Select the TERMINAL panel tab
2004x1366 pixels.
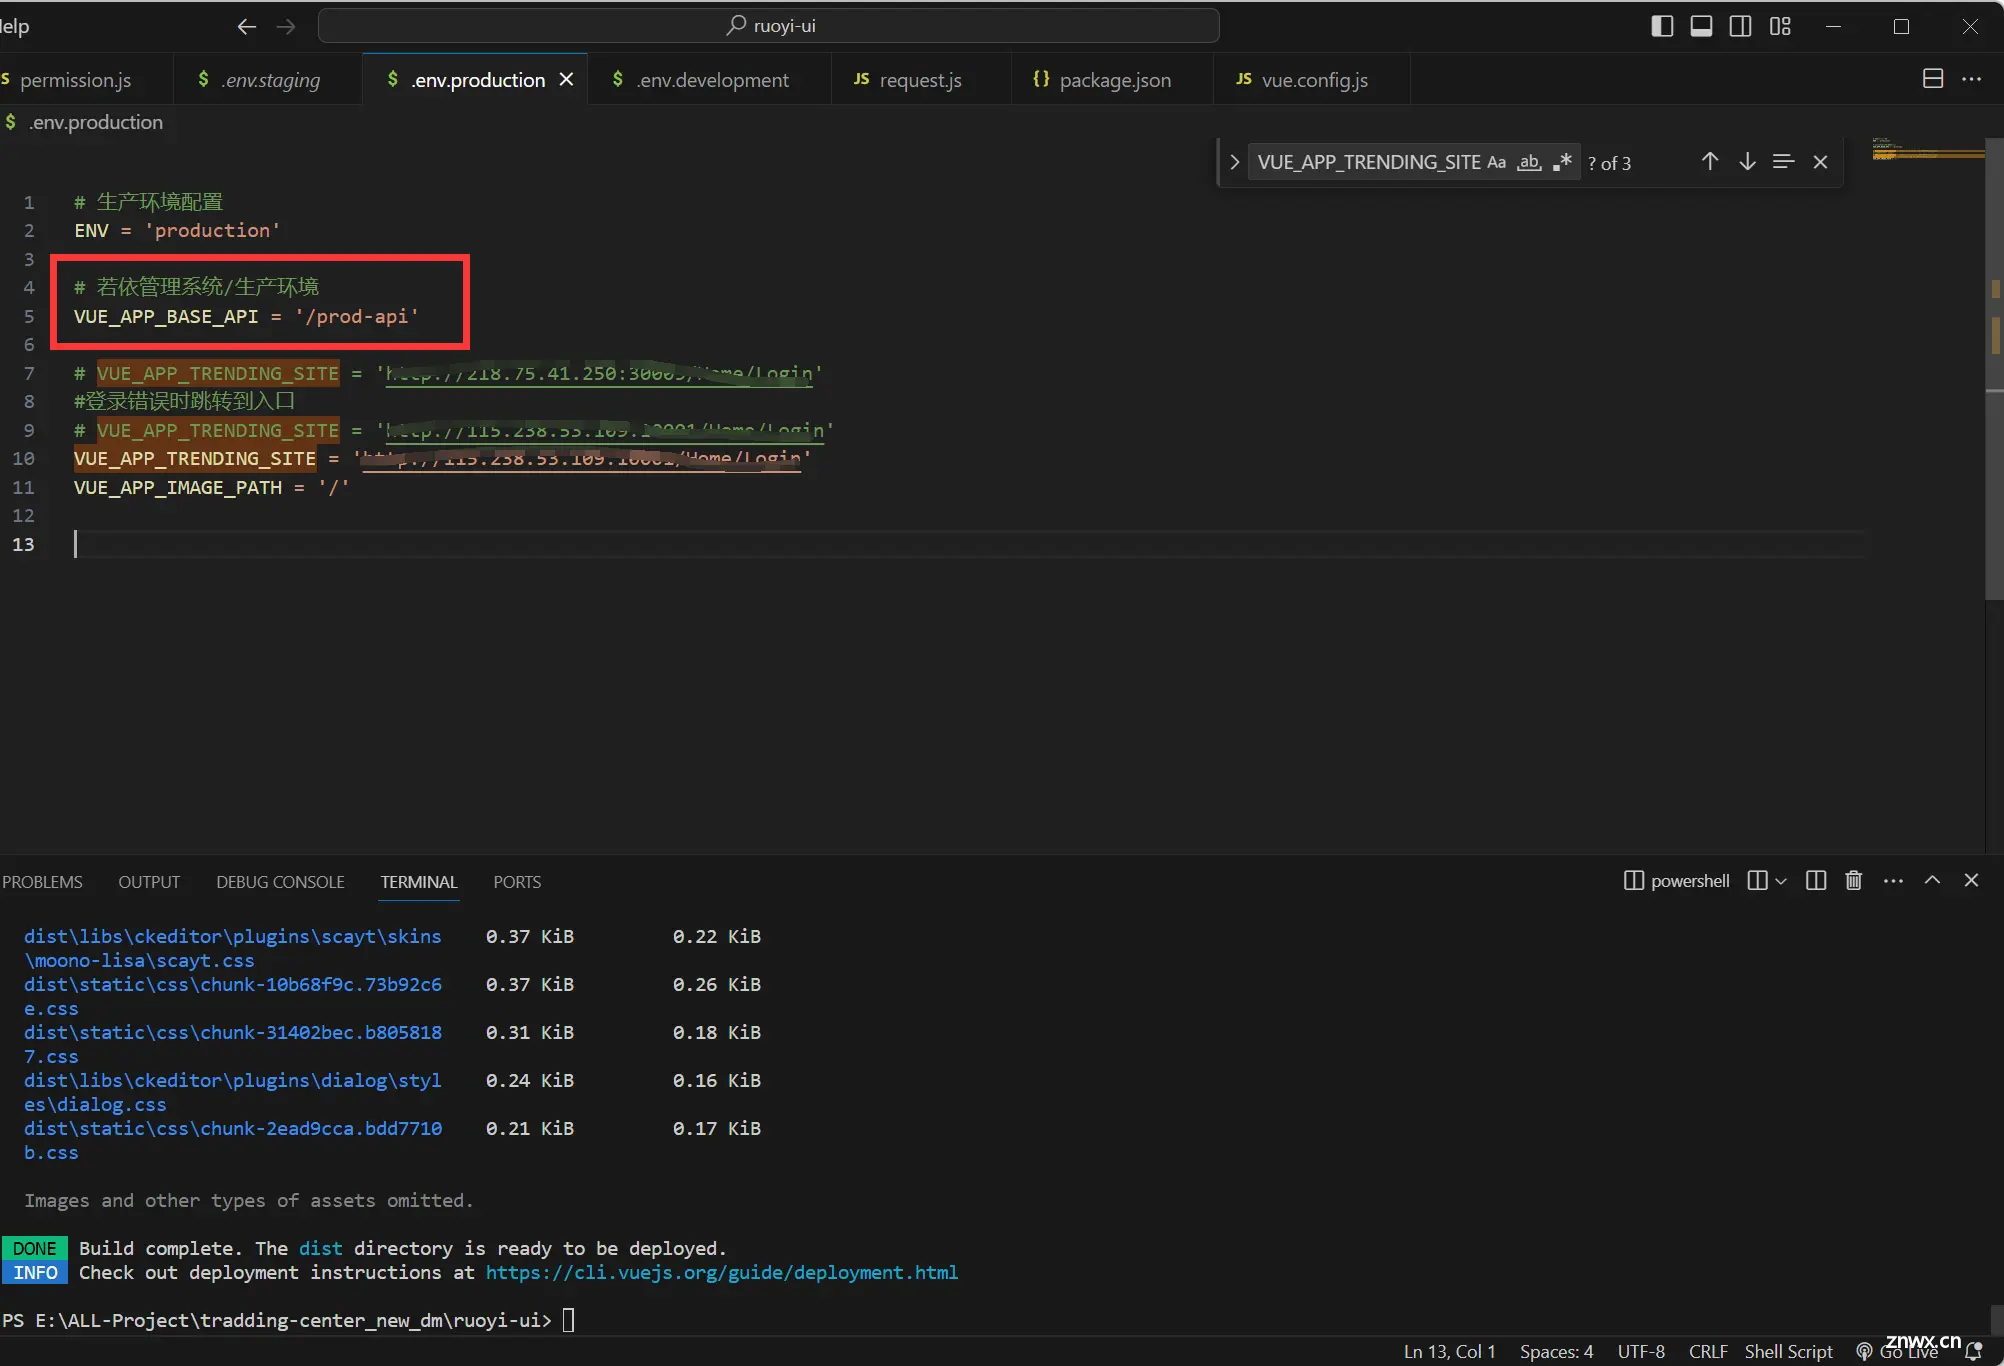click(418, 882)
